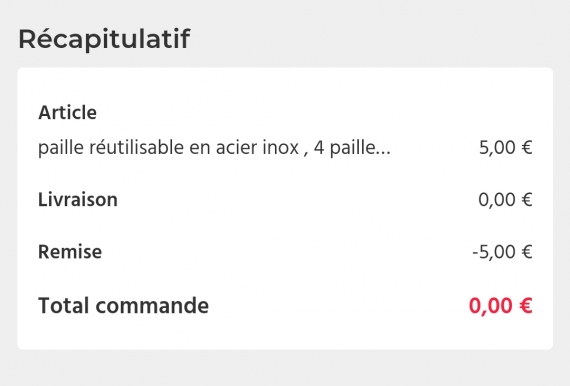Select the Article label

[67, 112]
